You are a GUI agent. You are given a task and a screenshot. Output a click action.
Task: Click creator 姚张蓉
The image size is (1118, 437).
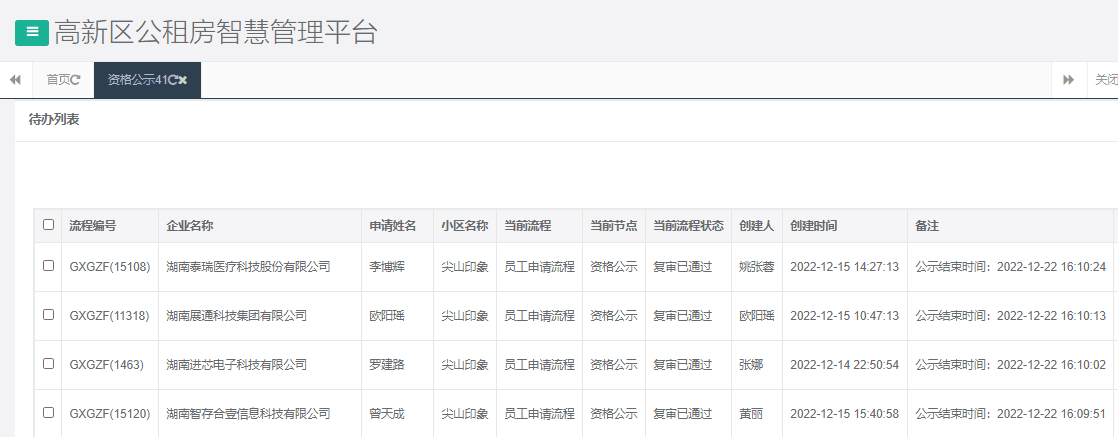(757, 267)
